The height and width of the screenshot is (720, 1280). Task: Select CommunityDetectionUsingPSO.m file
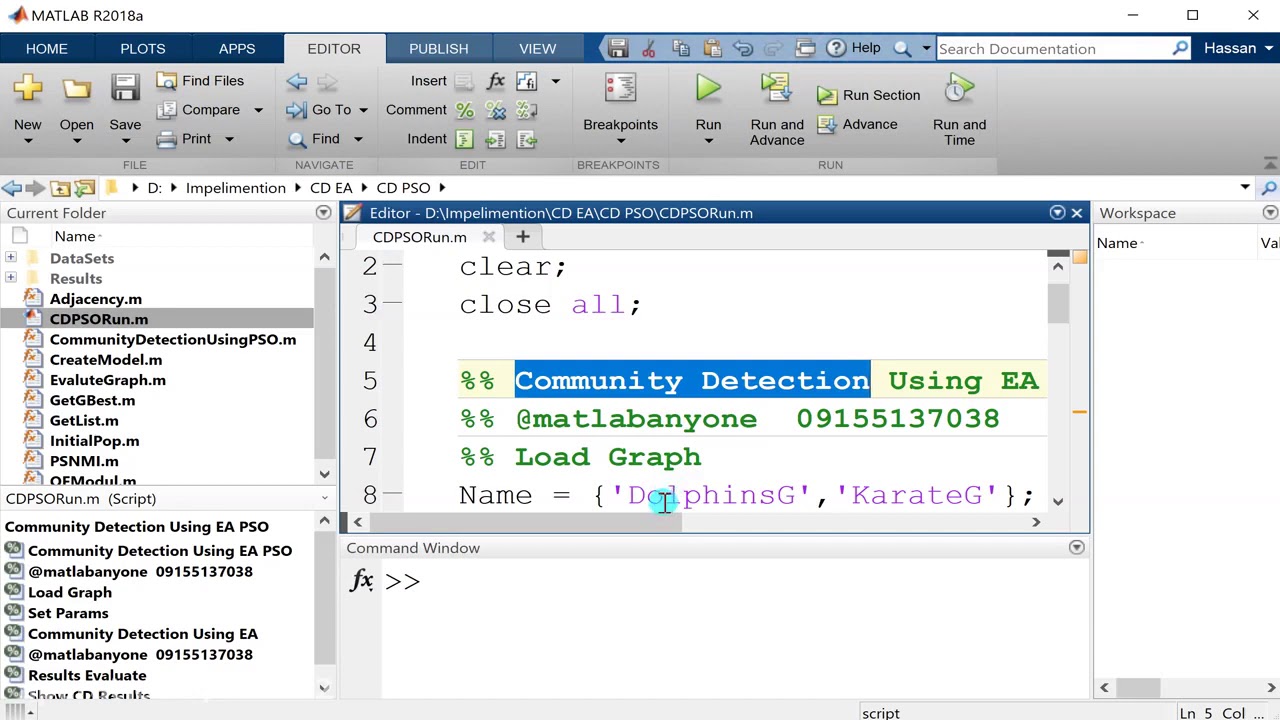pos(172,339)
